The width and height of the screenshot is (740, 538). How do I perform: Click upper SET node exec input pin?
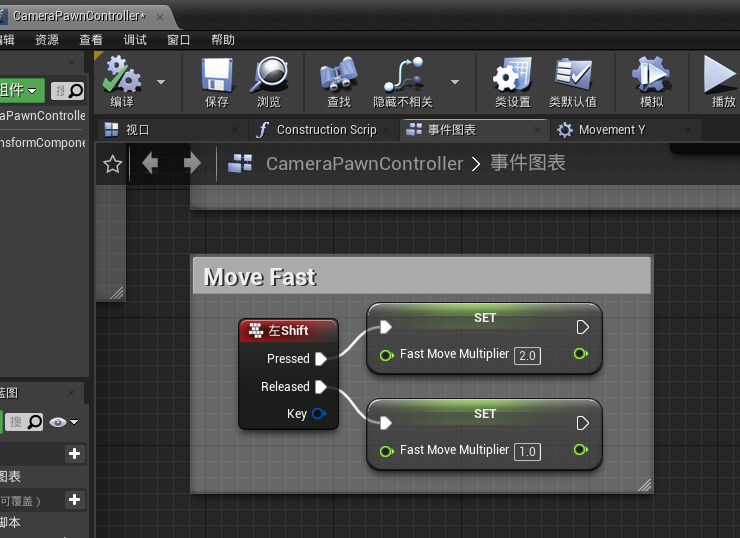pyautogui.click(x=386, y=327)
